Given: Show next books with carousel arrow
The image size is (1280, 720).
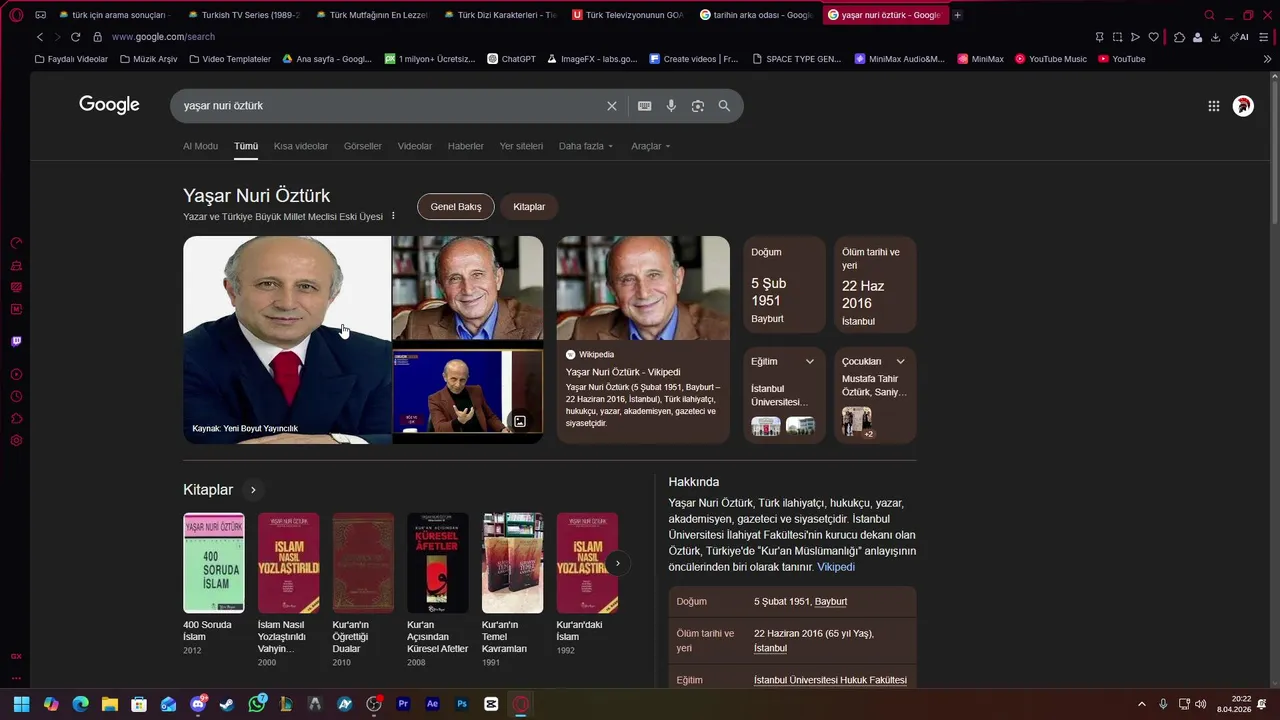Looking at the screenshot, I should click(x=618, y=563).
